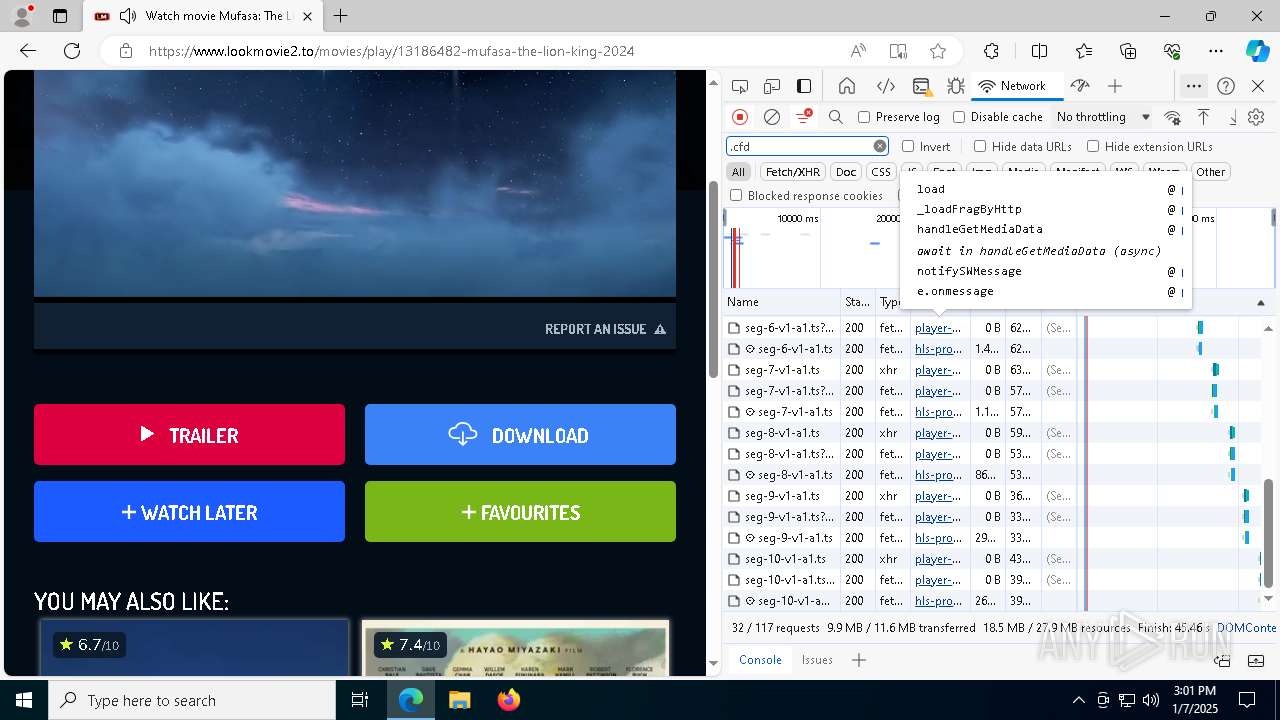
Task: Filter requests by Doc type
Action: 846,172
